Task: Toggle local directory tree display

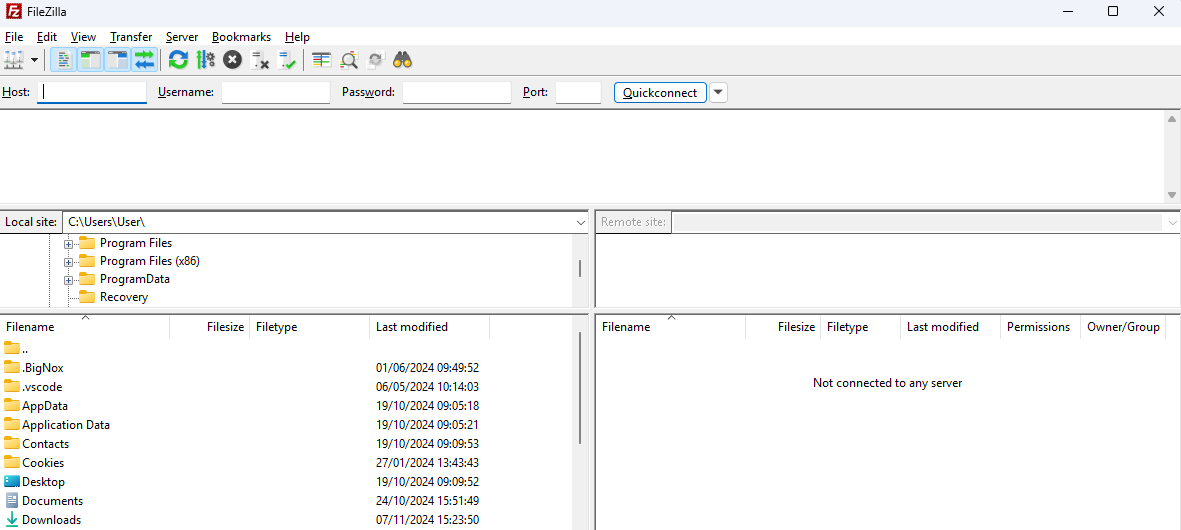Action: [x=90, y=60]
